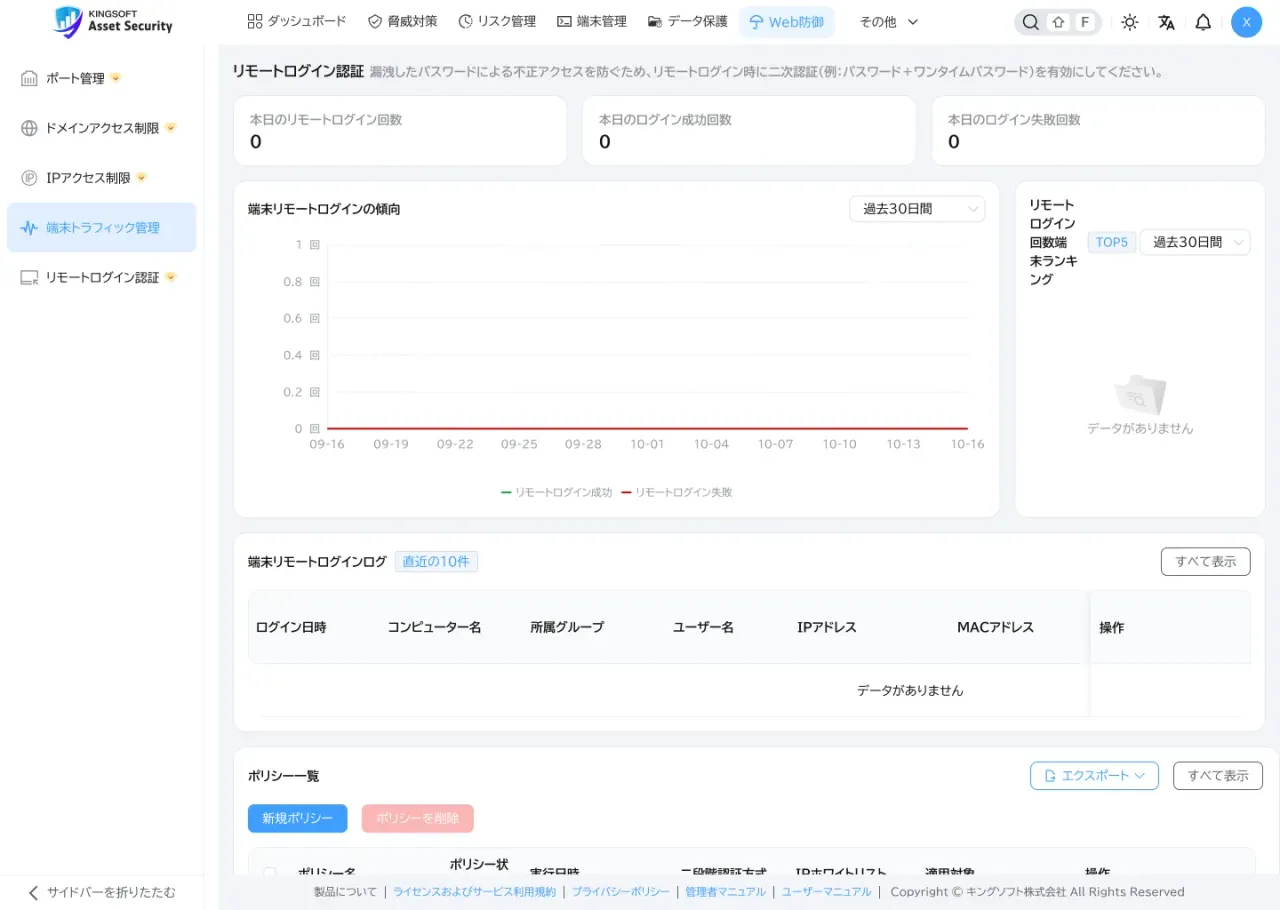Expand the その他 dropdown menu
This screenshot has width=1280, height=910.
click(889, 21)
